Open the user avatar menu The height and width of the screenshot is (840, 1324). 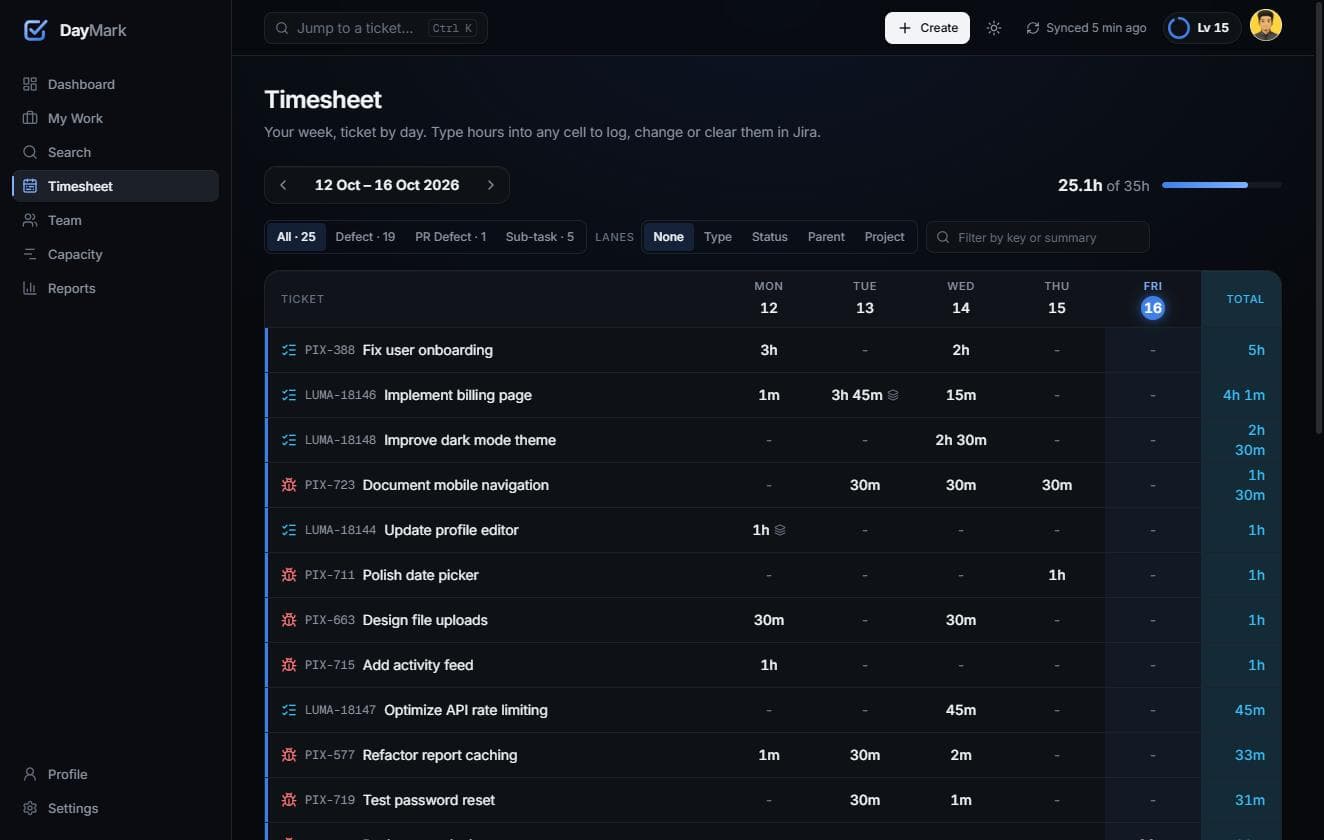click(x=1266, y=26)
